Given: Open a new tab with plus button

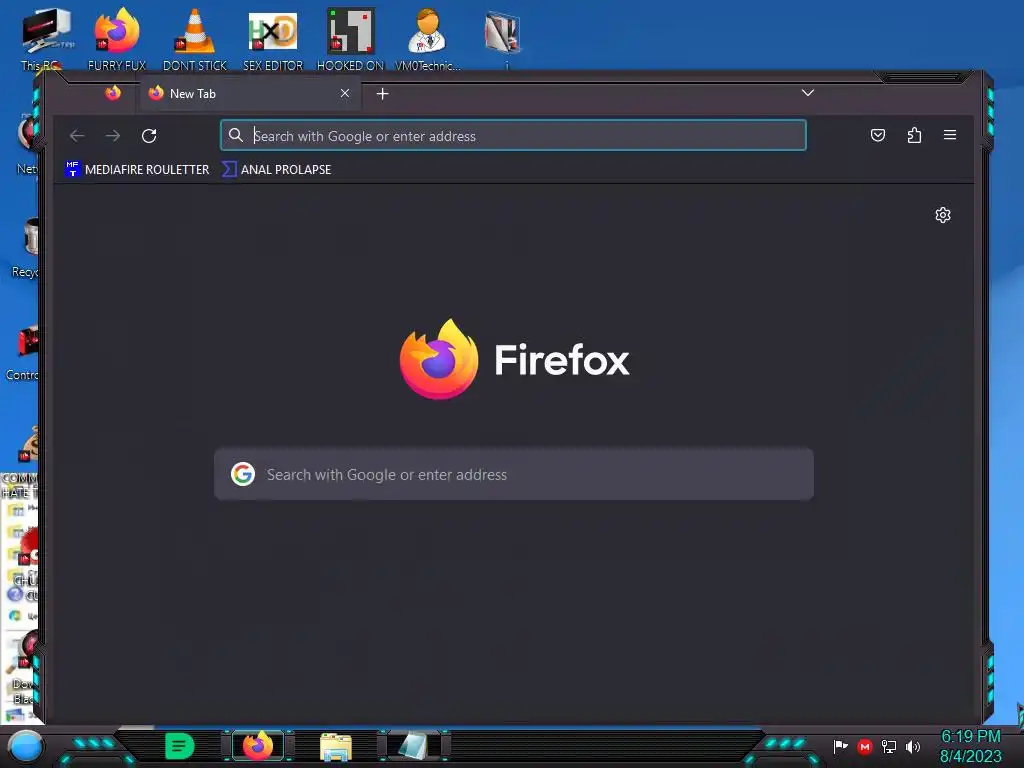Looking at the screenshot, I should (x=383, y=94).
